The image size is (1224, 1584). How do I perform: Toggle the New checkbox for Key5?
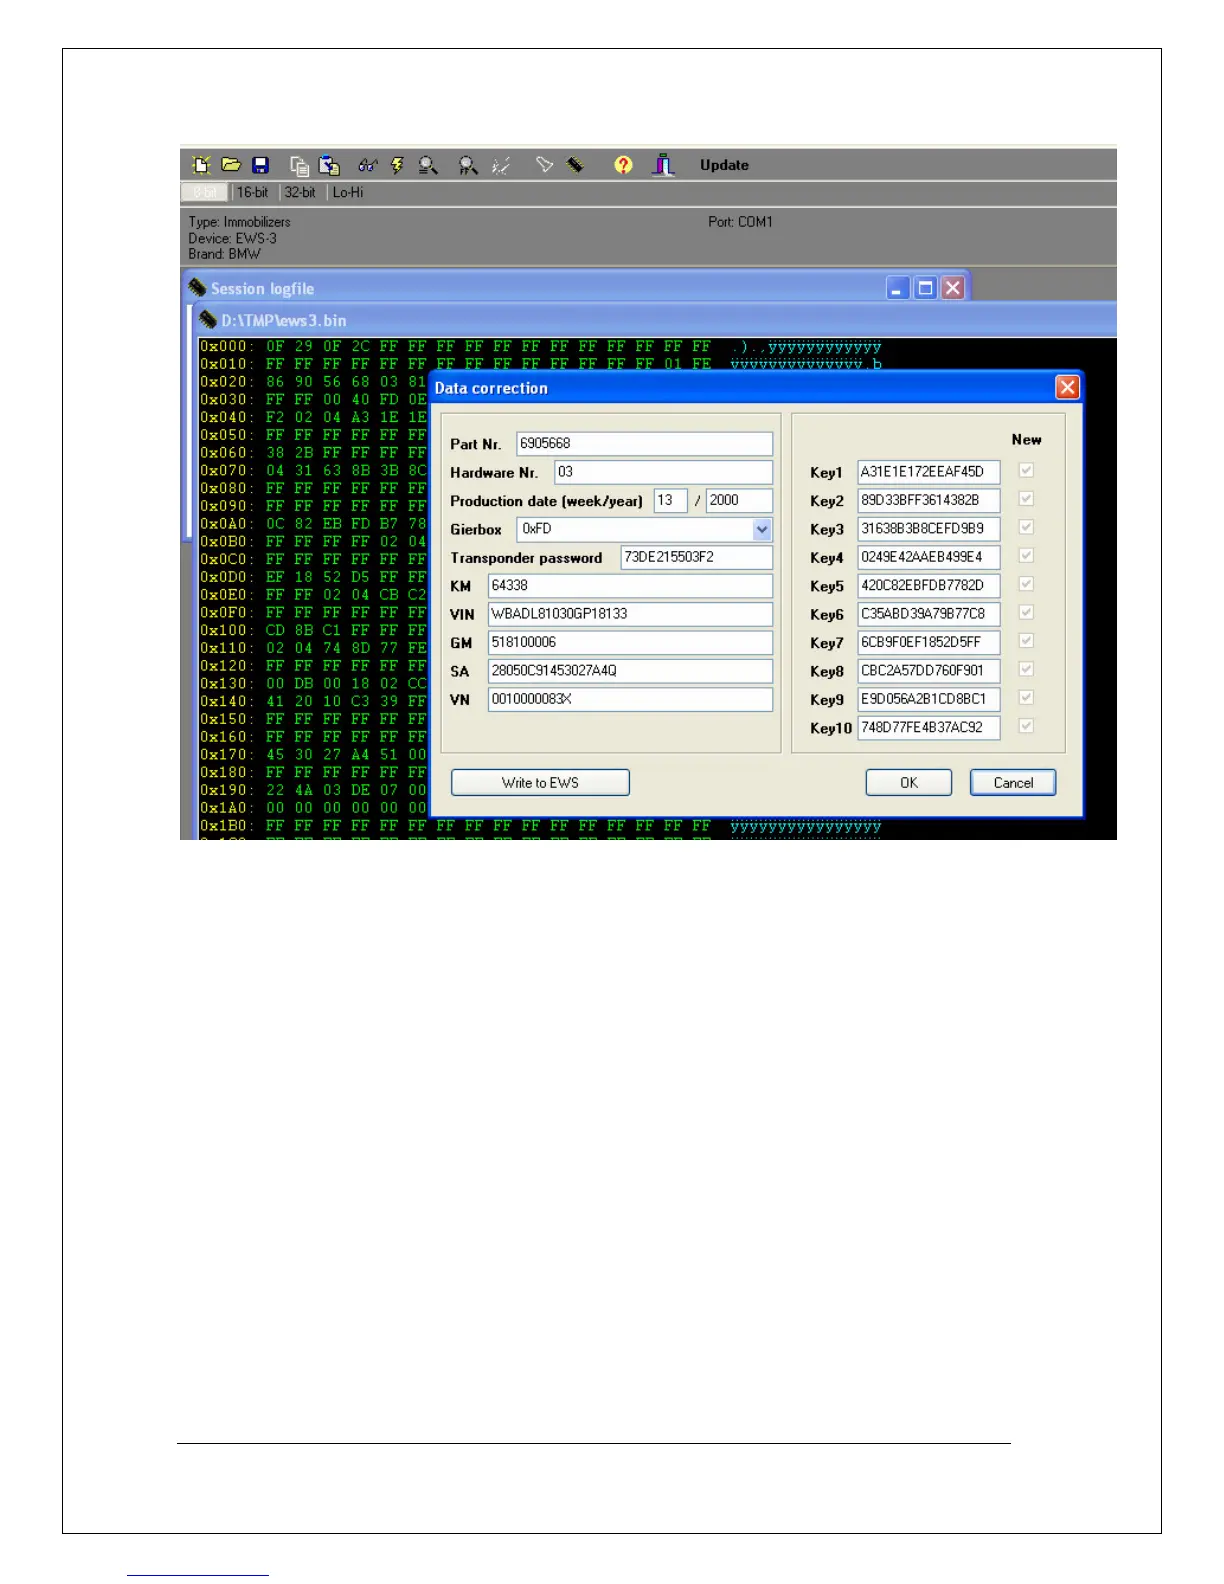(1026, 584)
